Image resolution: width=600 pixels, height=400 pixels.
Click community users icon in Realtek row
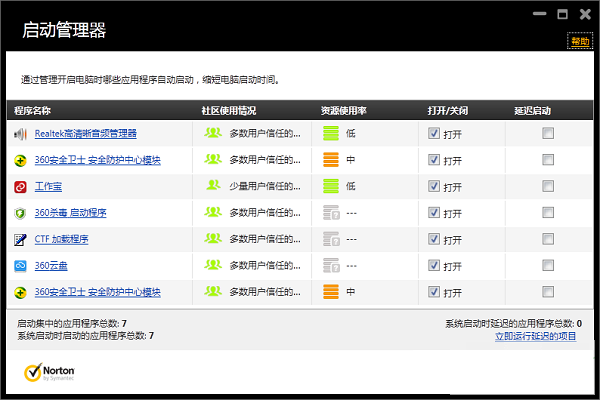point(212,133)
